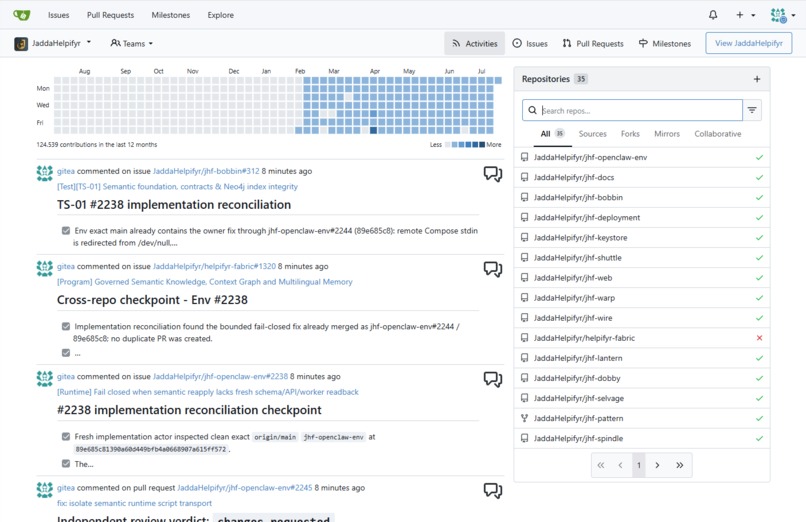Image resolution: width=806 pixels, height=522 pixels.
Task: Click comment icon for jhf-openclaw-env#2238 activity
Action: point(492,379)
